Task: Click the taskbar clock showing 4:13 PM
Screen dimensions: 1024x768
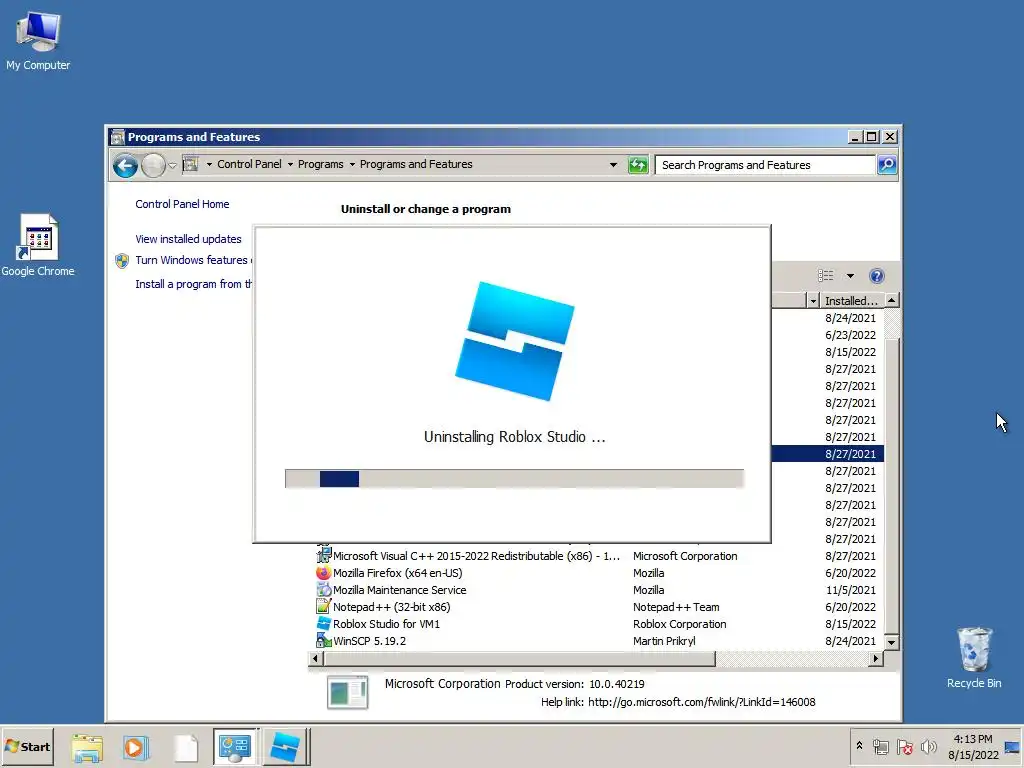Action: click(973, 747)
